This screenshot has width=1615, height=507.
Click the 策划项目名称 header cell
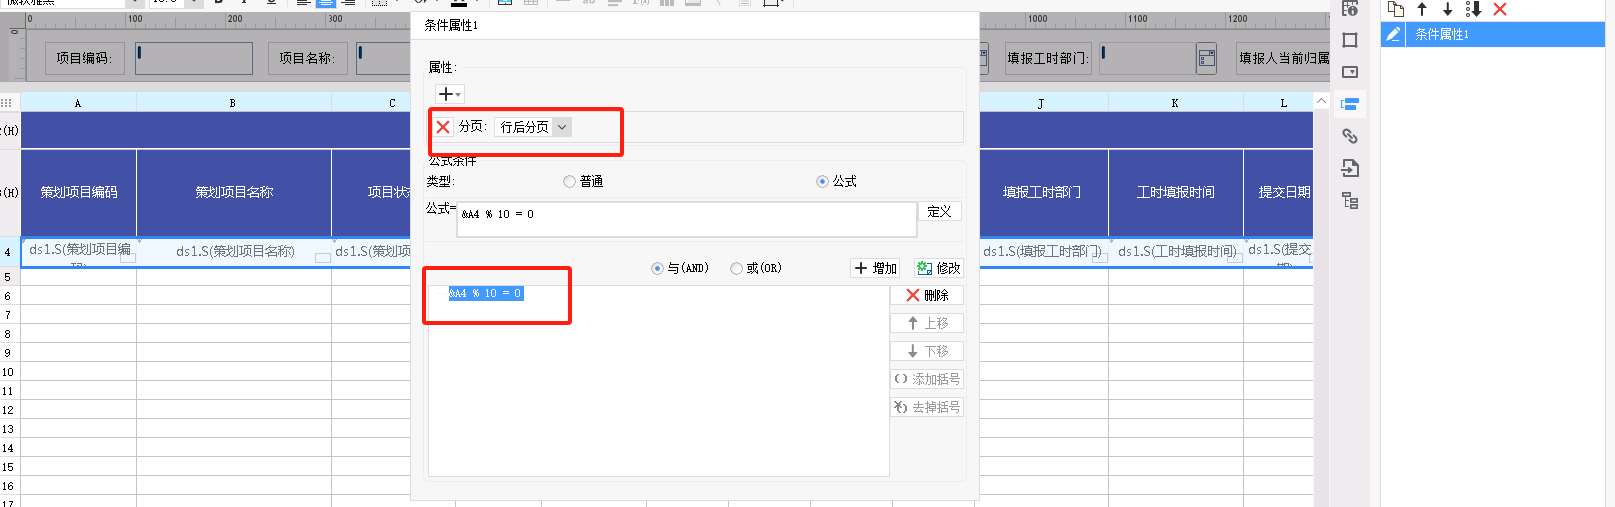coord(233,192)
